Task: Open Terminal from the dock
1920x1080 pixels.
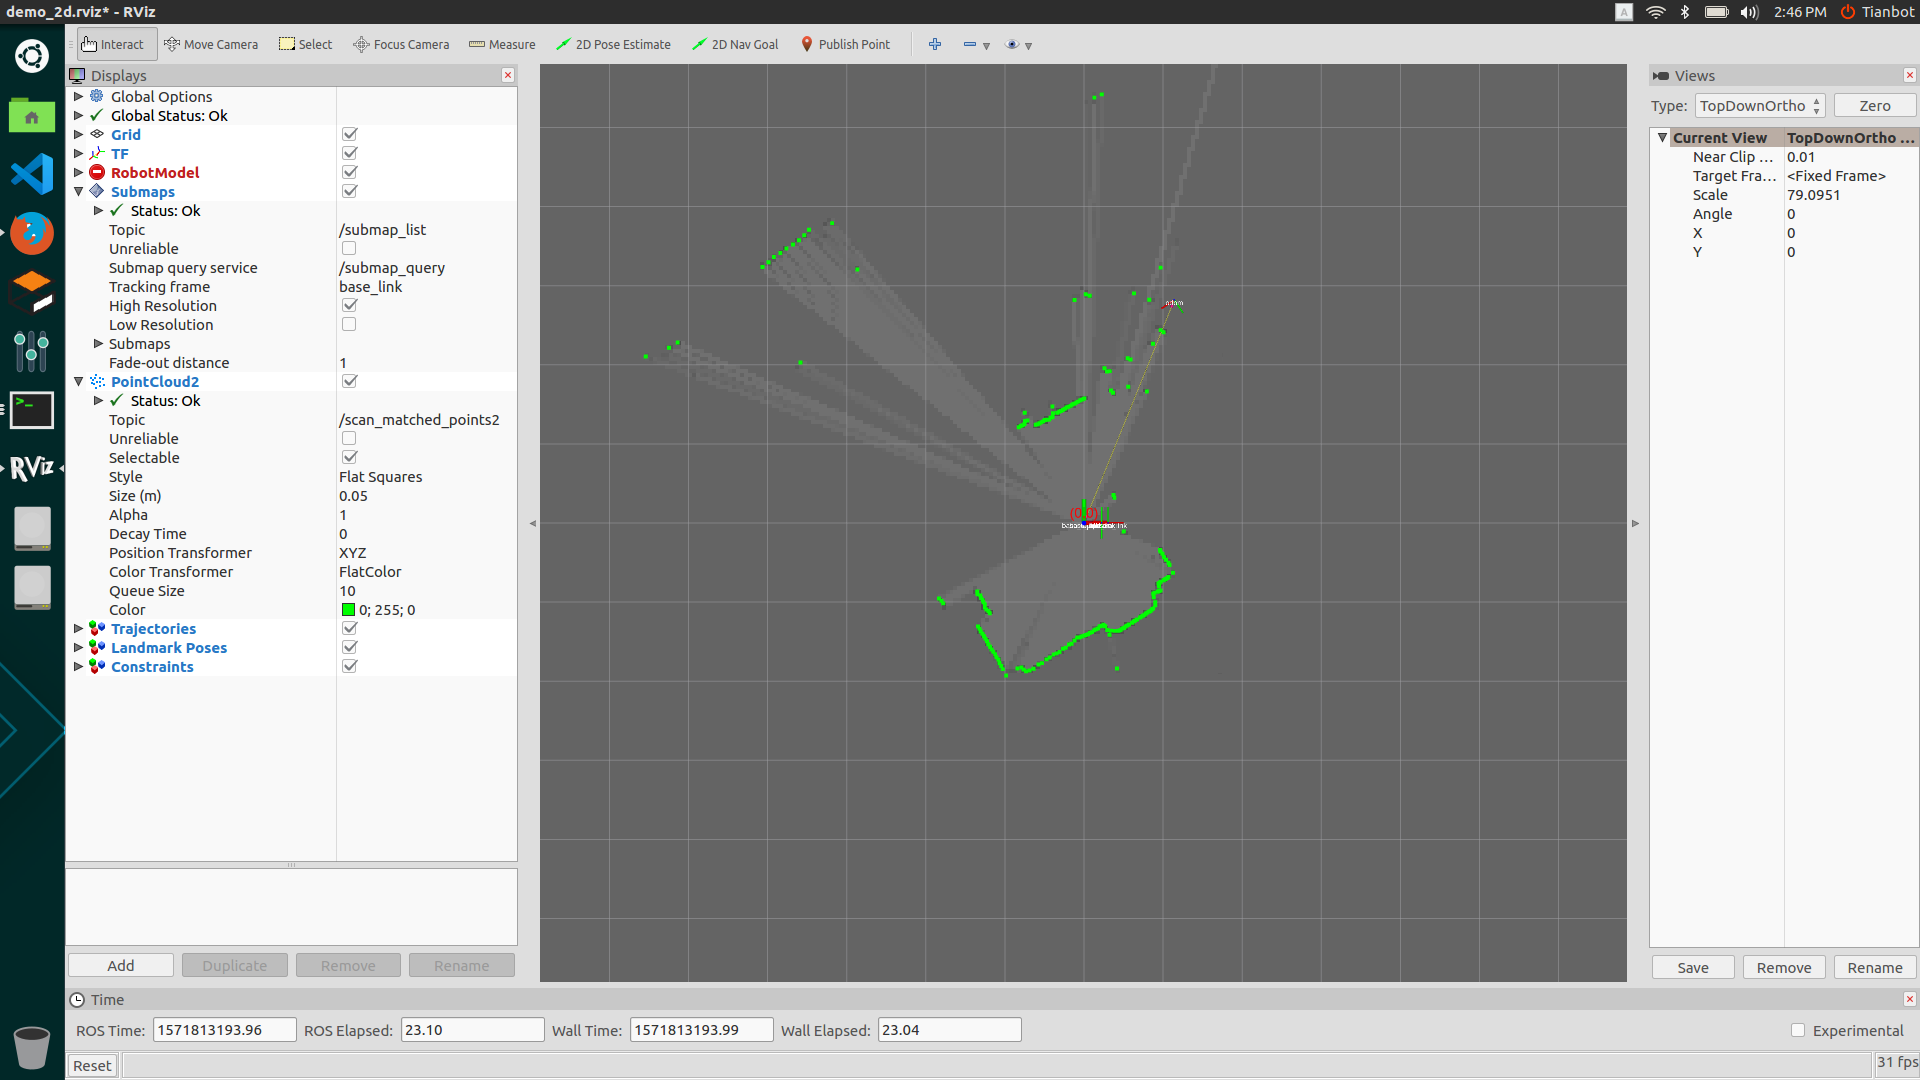Action: tap(32, 410)
